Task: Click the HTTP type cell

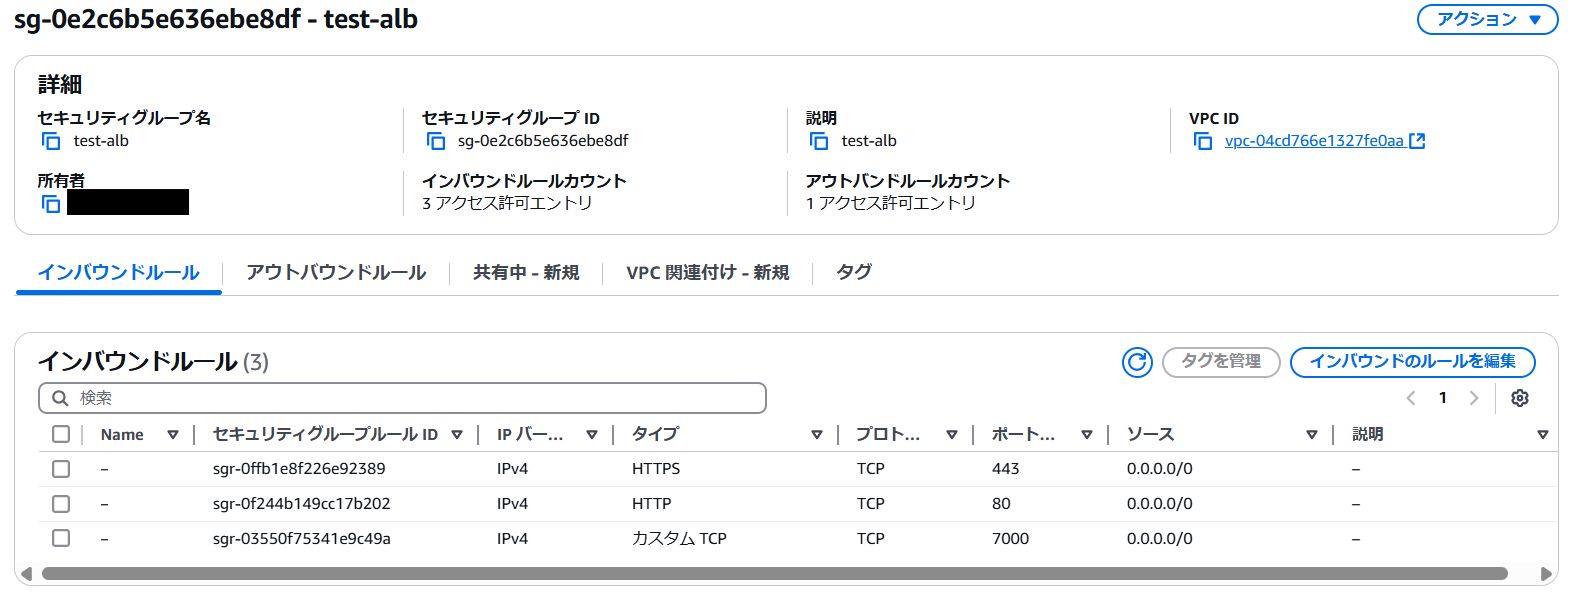Action: tap(652, 504)
